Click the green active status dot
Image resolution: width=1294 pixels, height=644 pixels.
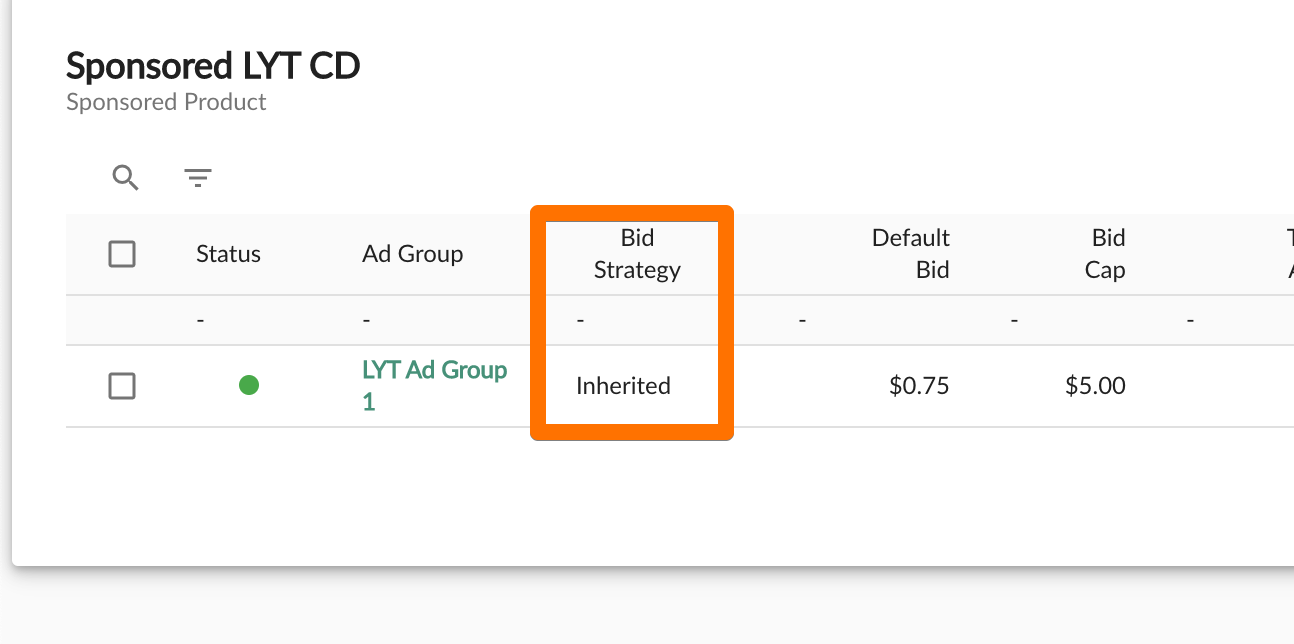249,385
